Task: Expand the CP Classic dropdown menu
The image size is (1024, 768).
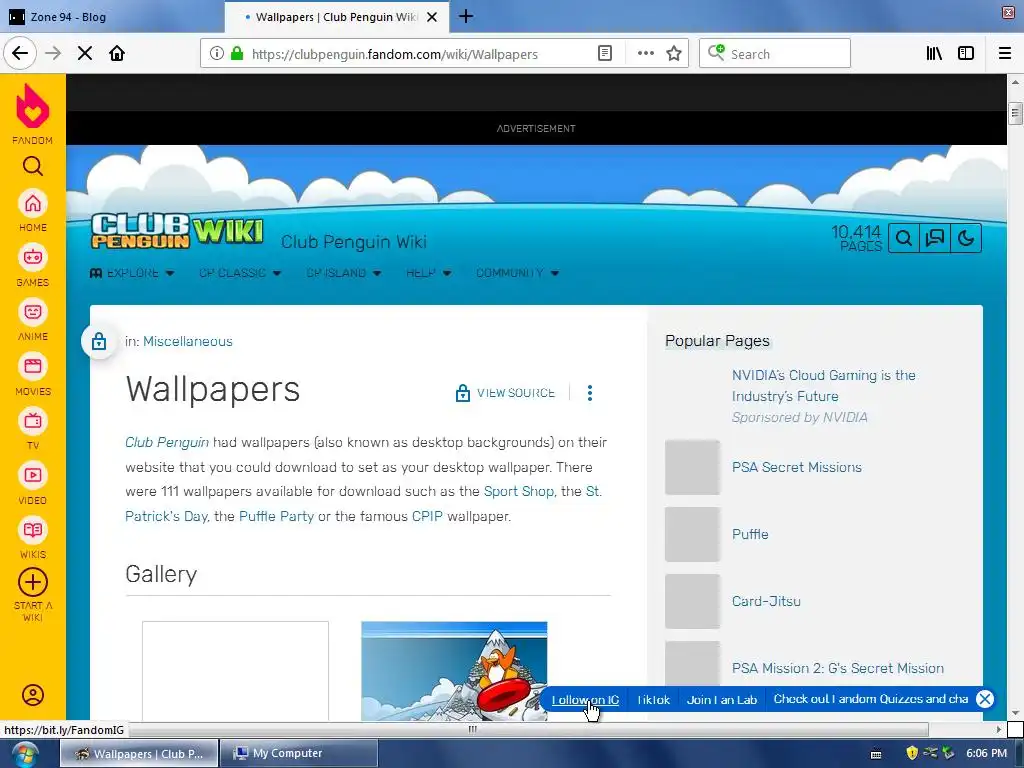Action: click(240, 273)
